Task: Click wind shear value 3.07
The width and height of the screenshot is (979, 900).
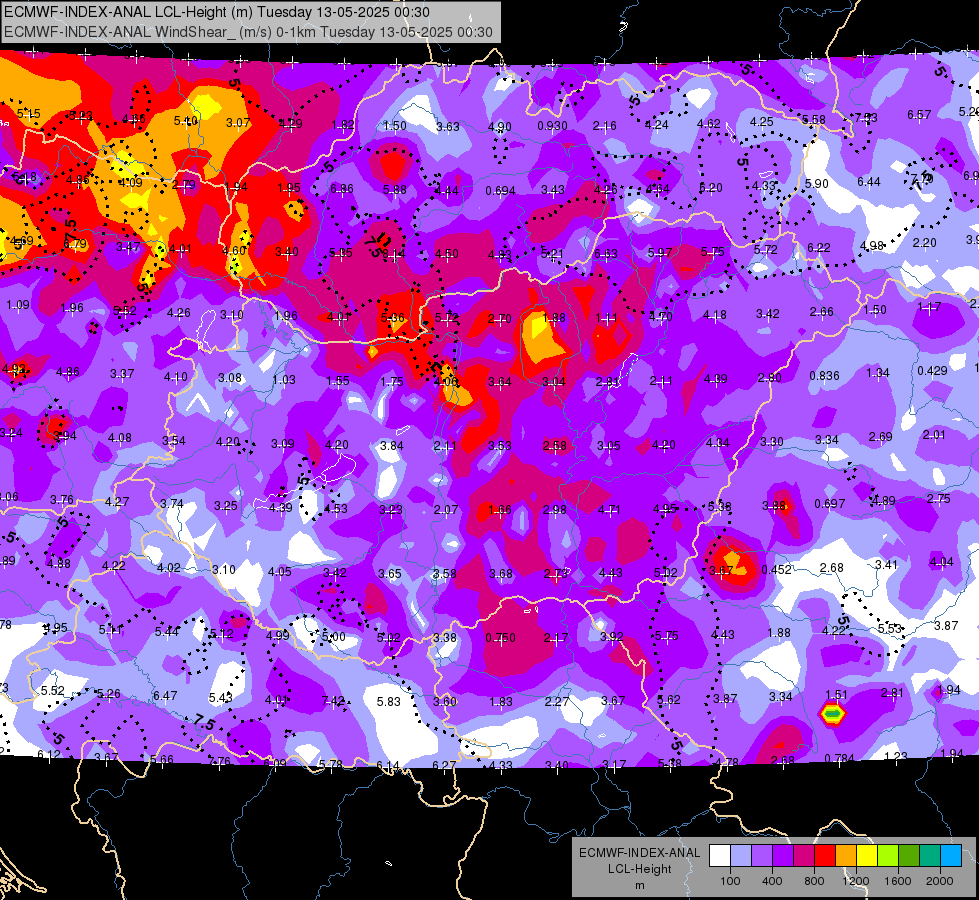Action: (238, 122)
